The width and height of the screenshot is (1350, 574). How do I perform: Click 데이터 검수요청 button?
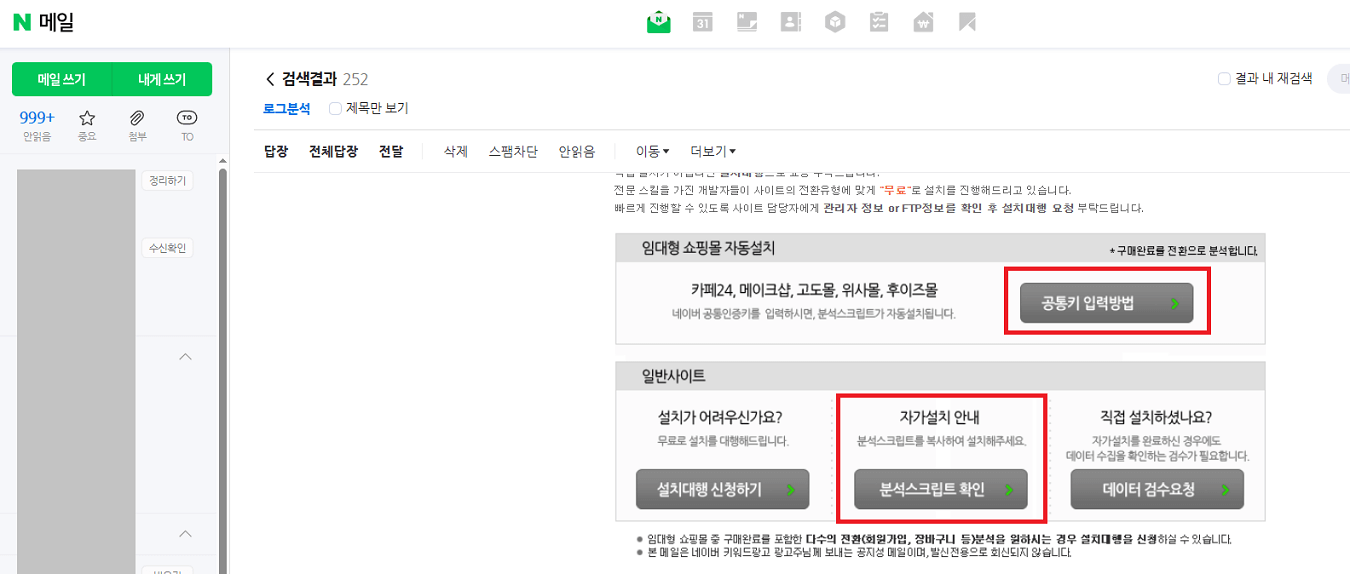click(x=1157, y=489)
